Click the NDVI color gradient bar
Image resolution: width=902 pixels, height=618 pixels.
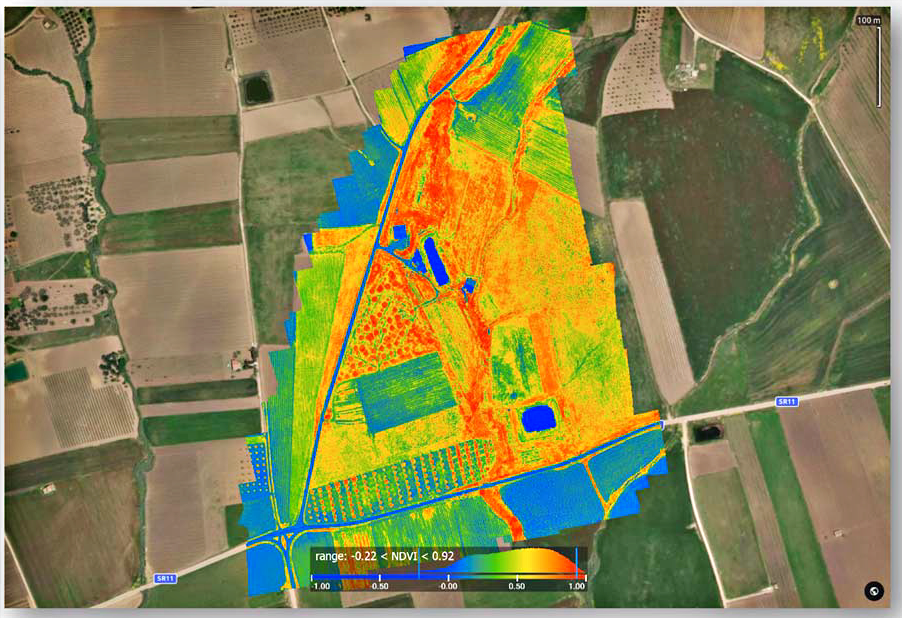coord(449,575)
